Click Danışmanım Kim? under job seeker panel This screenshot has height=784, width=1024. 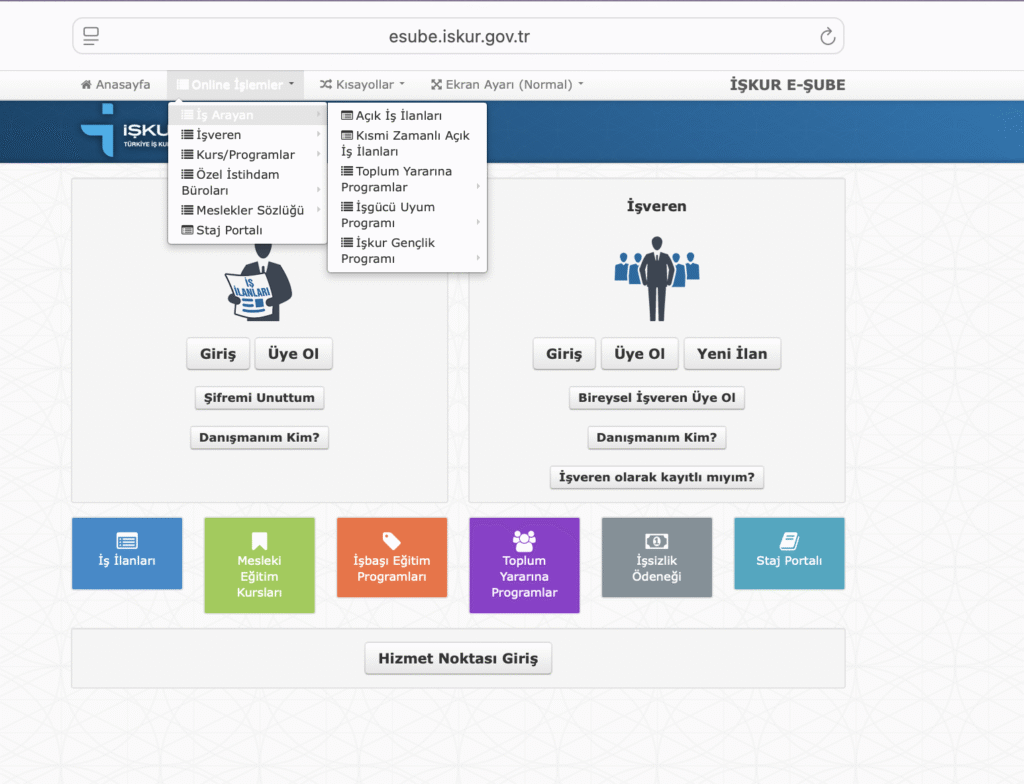click(259, 438)
